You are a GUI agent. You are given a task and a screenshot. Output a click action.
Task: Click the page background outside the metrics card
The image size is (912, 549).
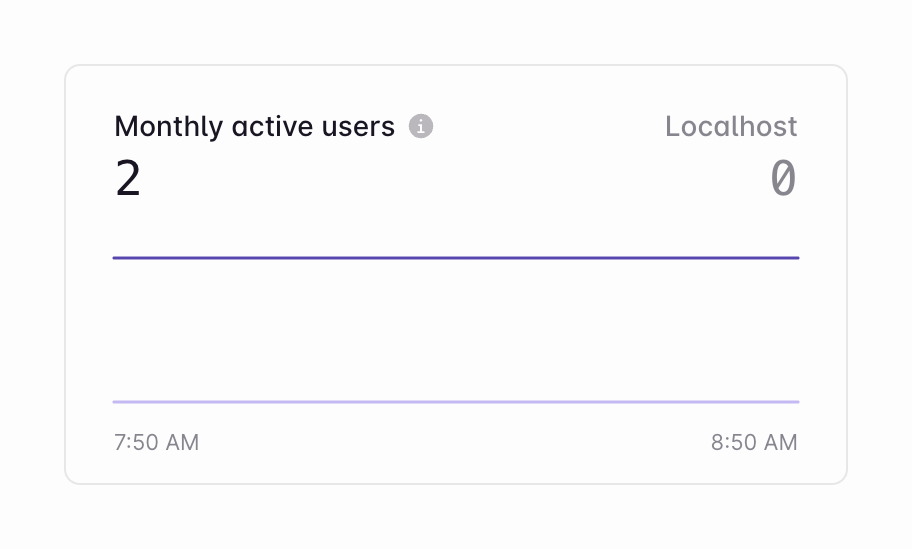[456, 520]
